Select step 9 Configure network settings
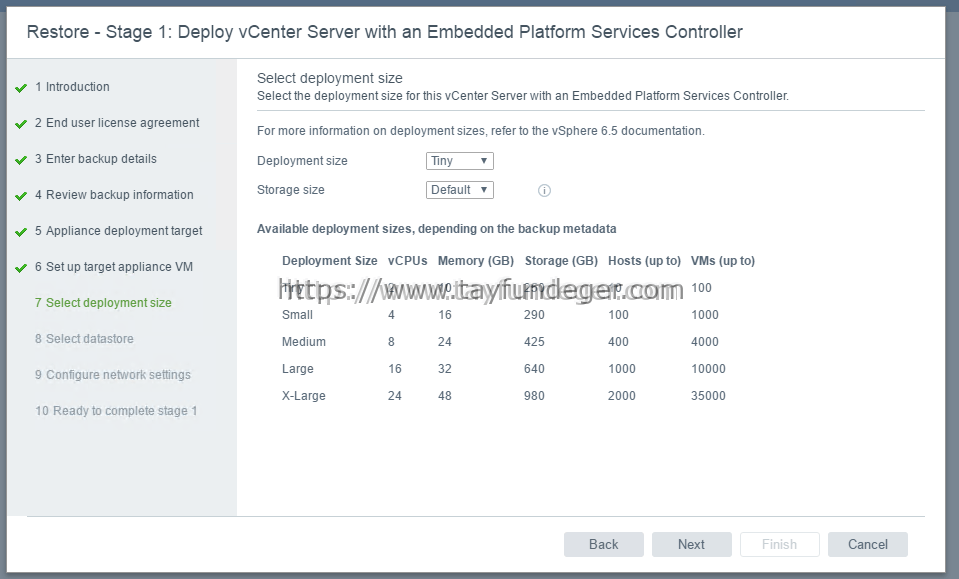 (x=113, y=375)
